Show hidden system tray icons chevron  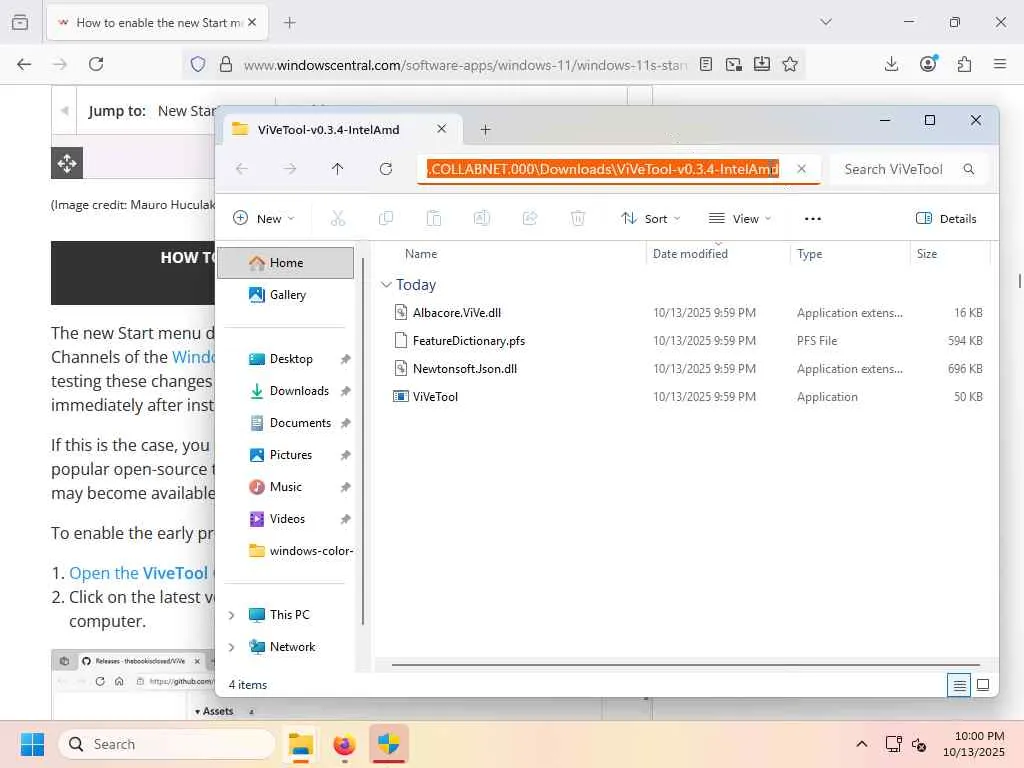pyautogui.click(x=862, y=744)
